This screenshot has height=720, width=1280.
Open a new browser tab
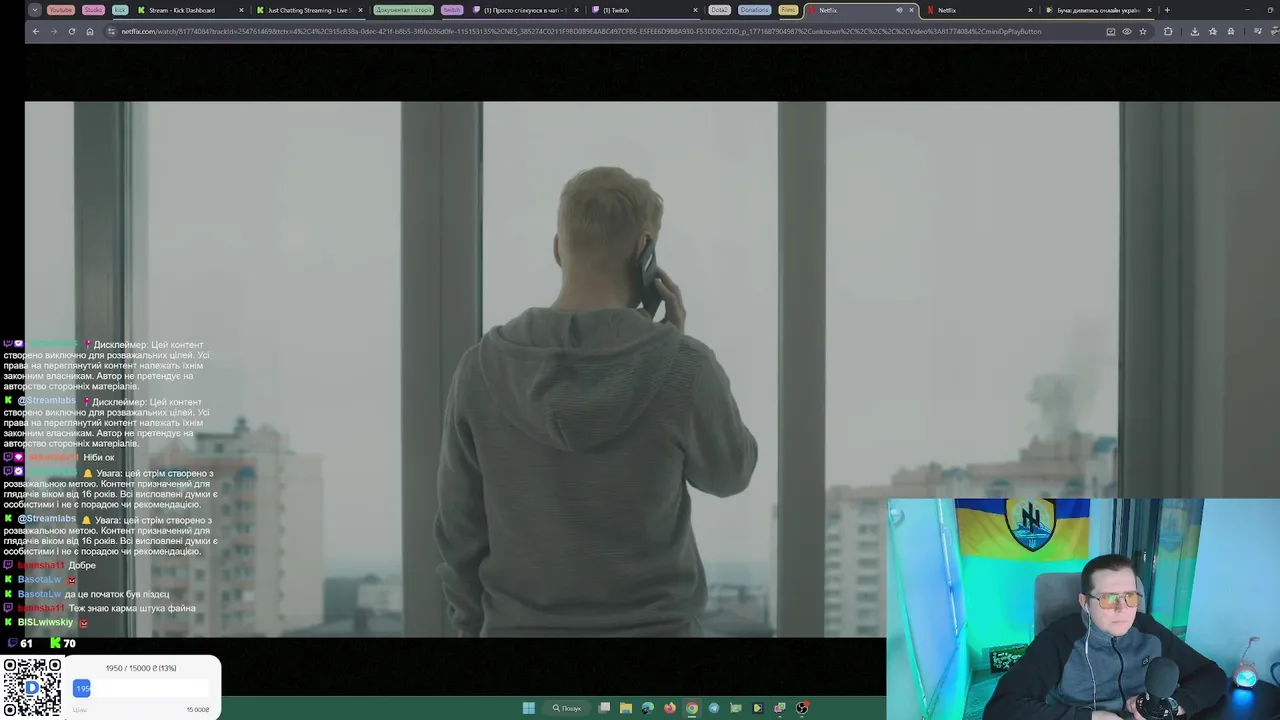point(1167,10)
